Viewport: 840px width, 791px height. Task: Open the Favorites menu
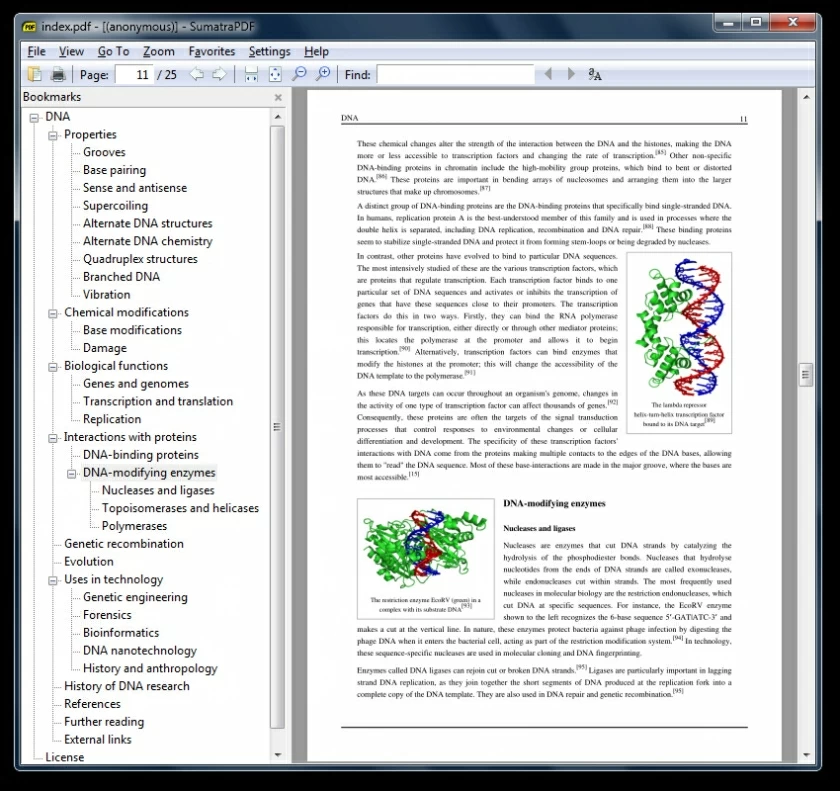(x=211, y=51)
